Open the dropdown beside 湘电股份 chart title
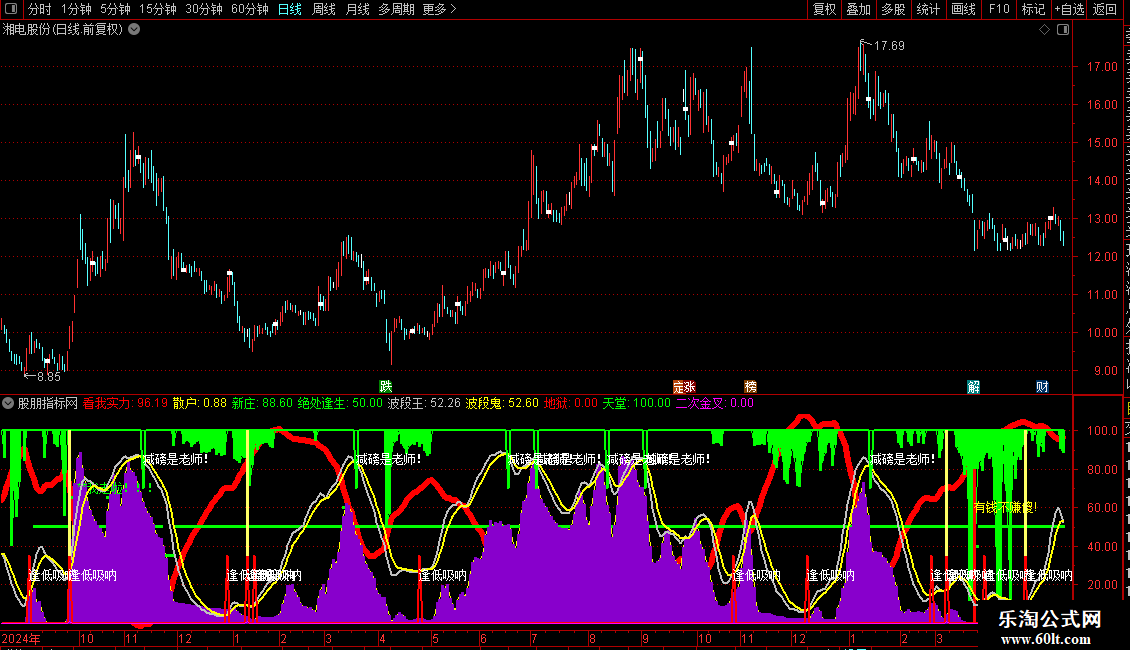Image resolution: width=1130 pixels, height=650 pixels. 134,30
